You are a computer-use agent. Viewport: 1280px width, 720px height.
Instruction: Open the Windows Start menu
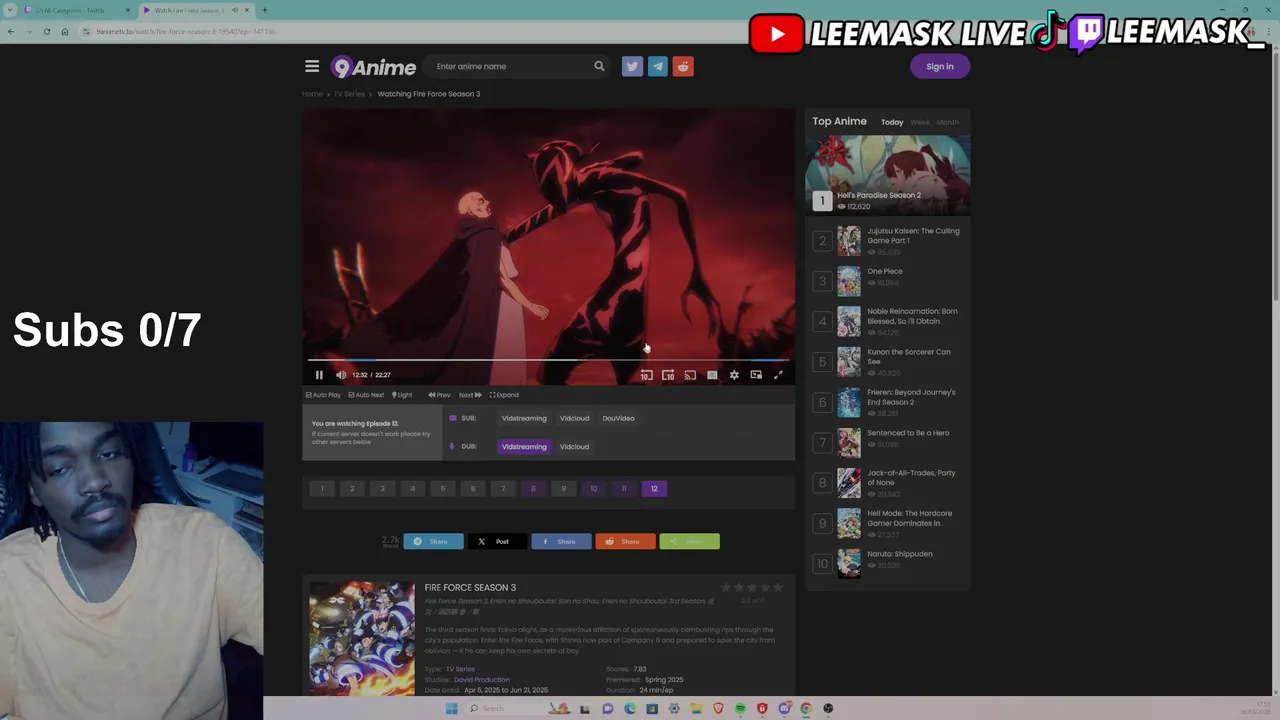tap(451, 709)
